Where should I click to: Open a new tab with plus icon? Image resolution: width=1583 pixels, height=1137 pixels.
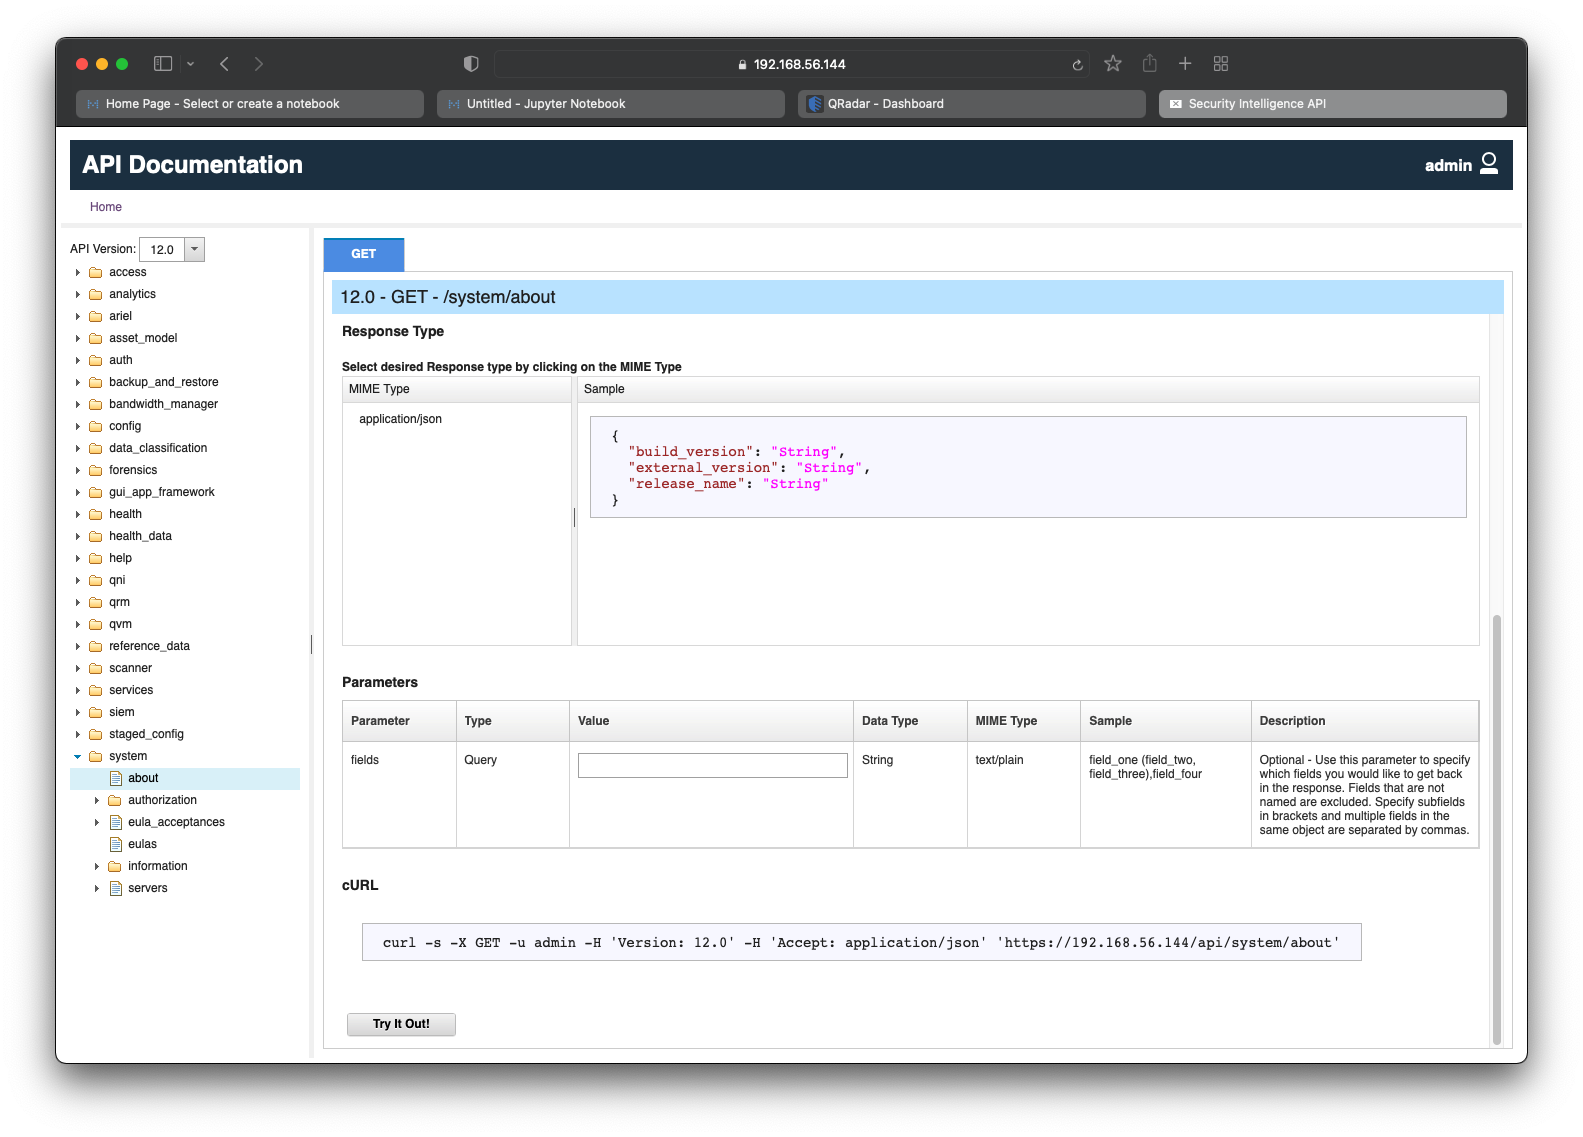pyautogui.click(x=1185, y=64)
